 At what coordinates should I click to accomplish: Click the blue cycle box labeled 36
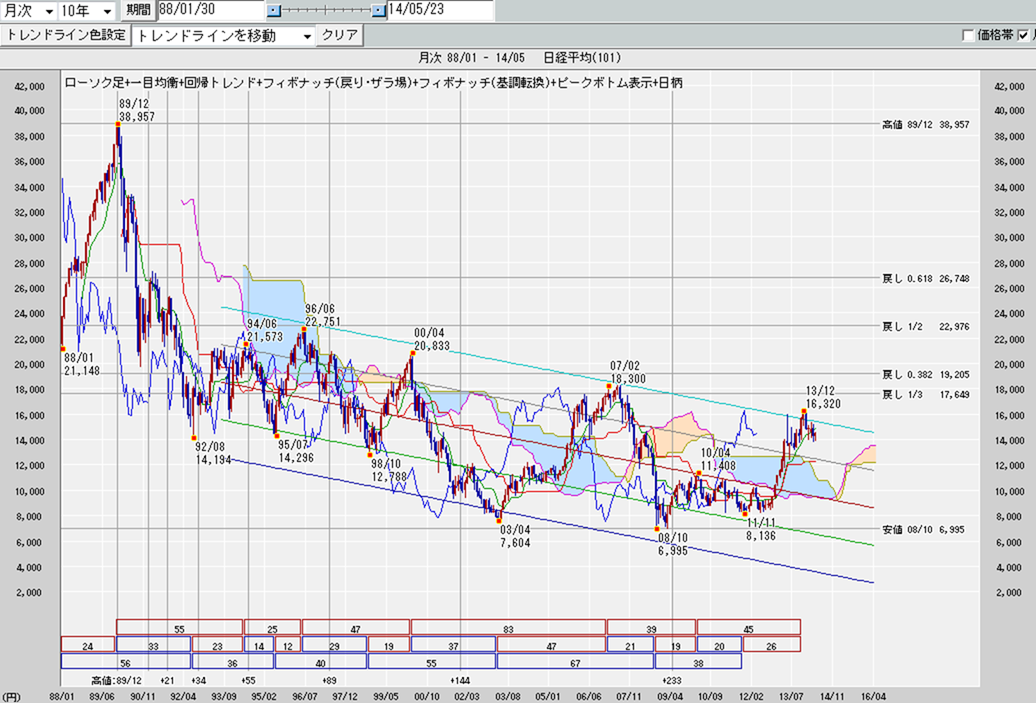point(233,661)
